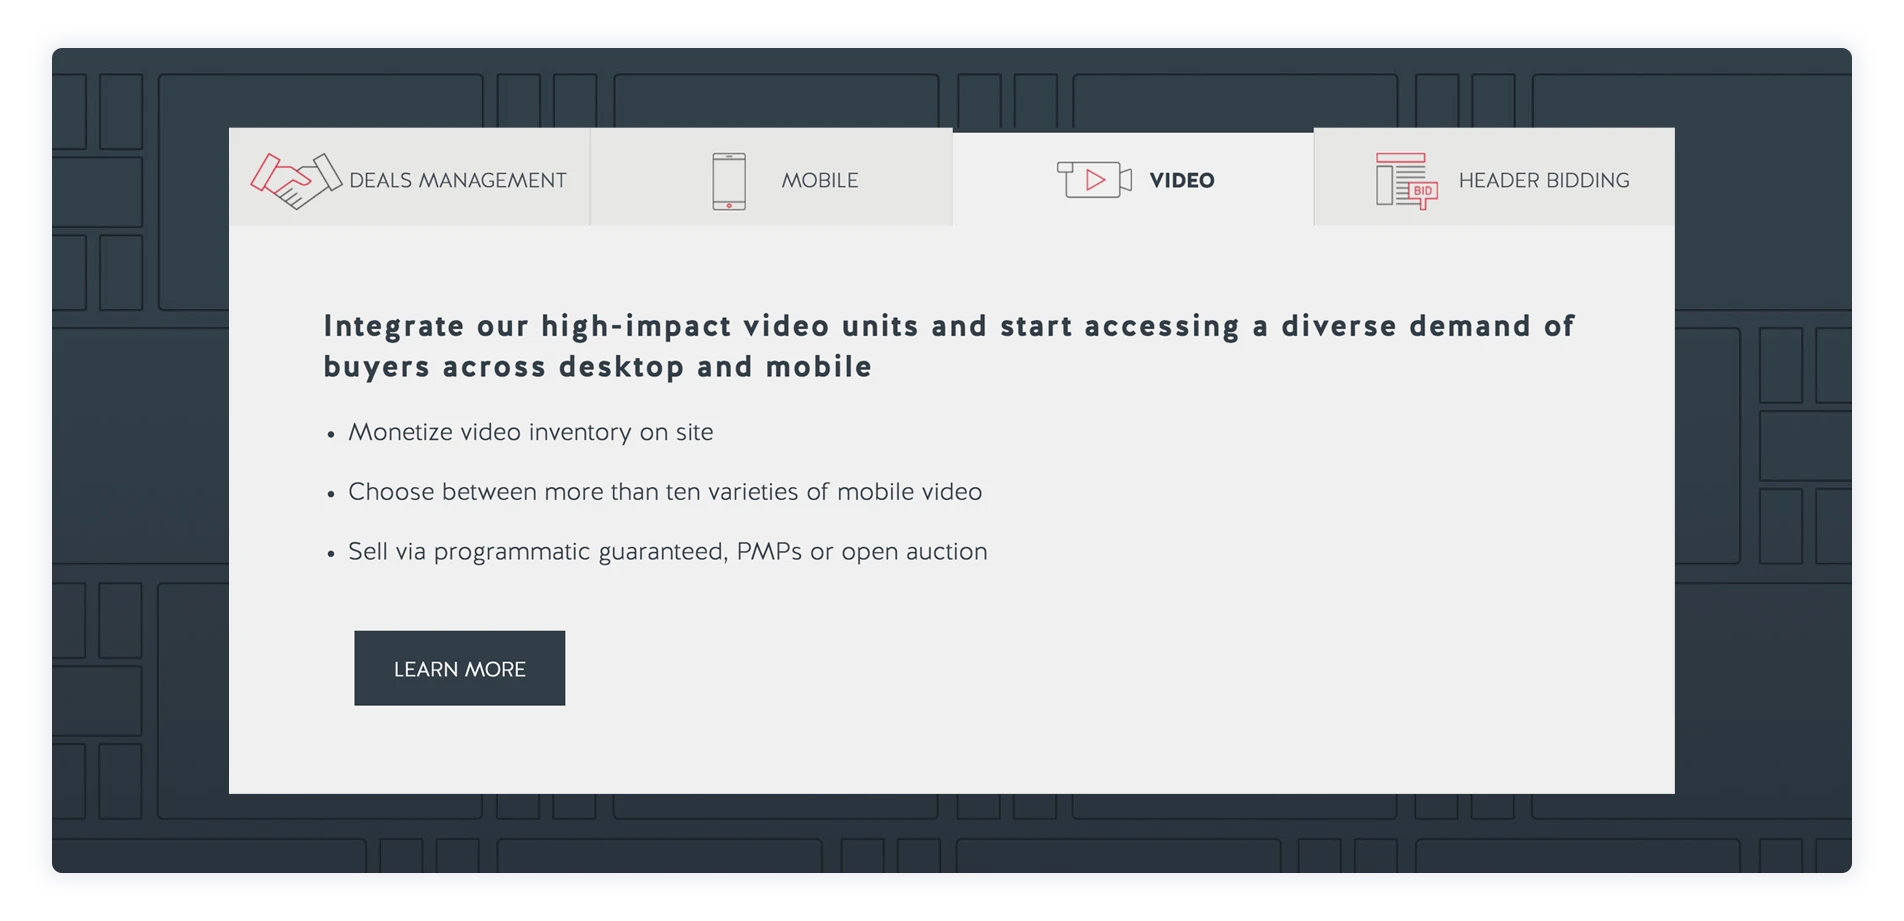
Task: Click the handshake icon for Deals Management
Action: tap(295, 180)
